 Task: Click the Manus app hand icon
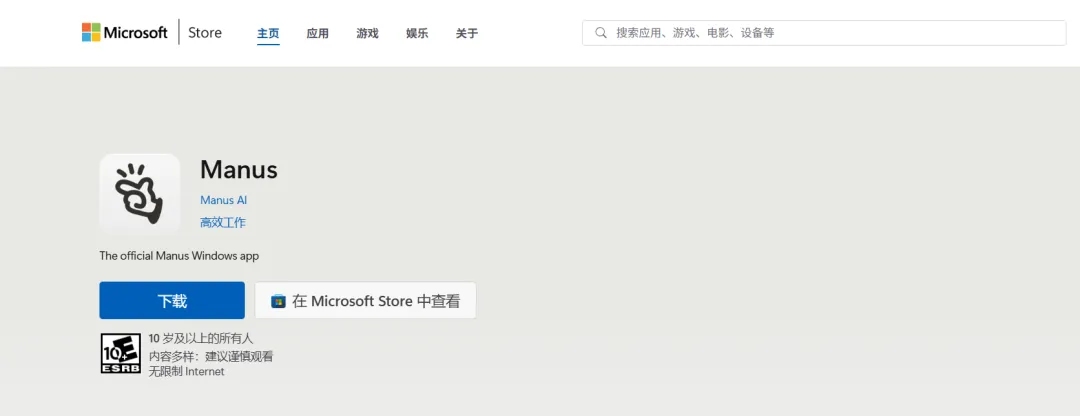point(140,194)
